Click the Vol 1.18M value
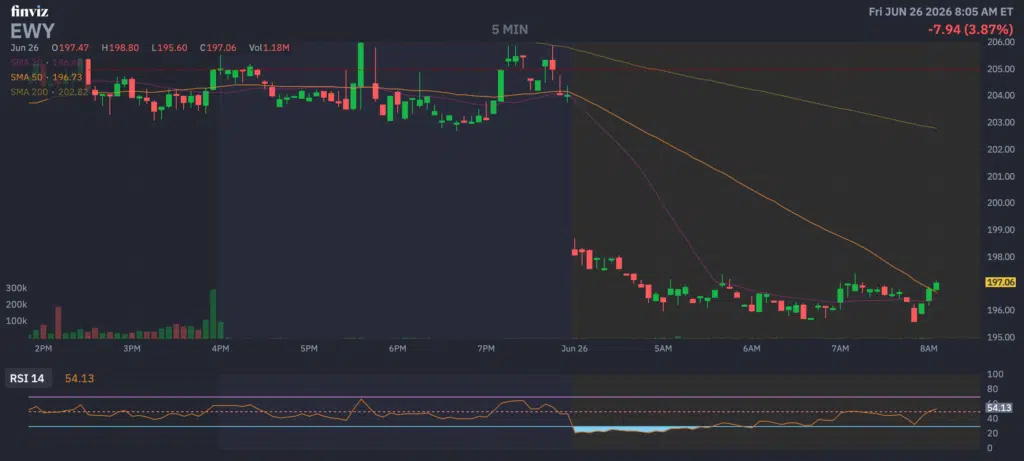1024x461 pixels. 268,48
